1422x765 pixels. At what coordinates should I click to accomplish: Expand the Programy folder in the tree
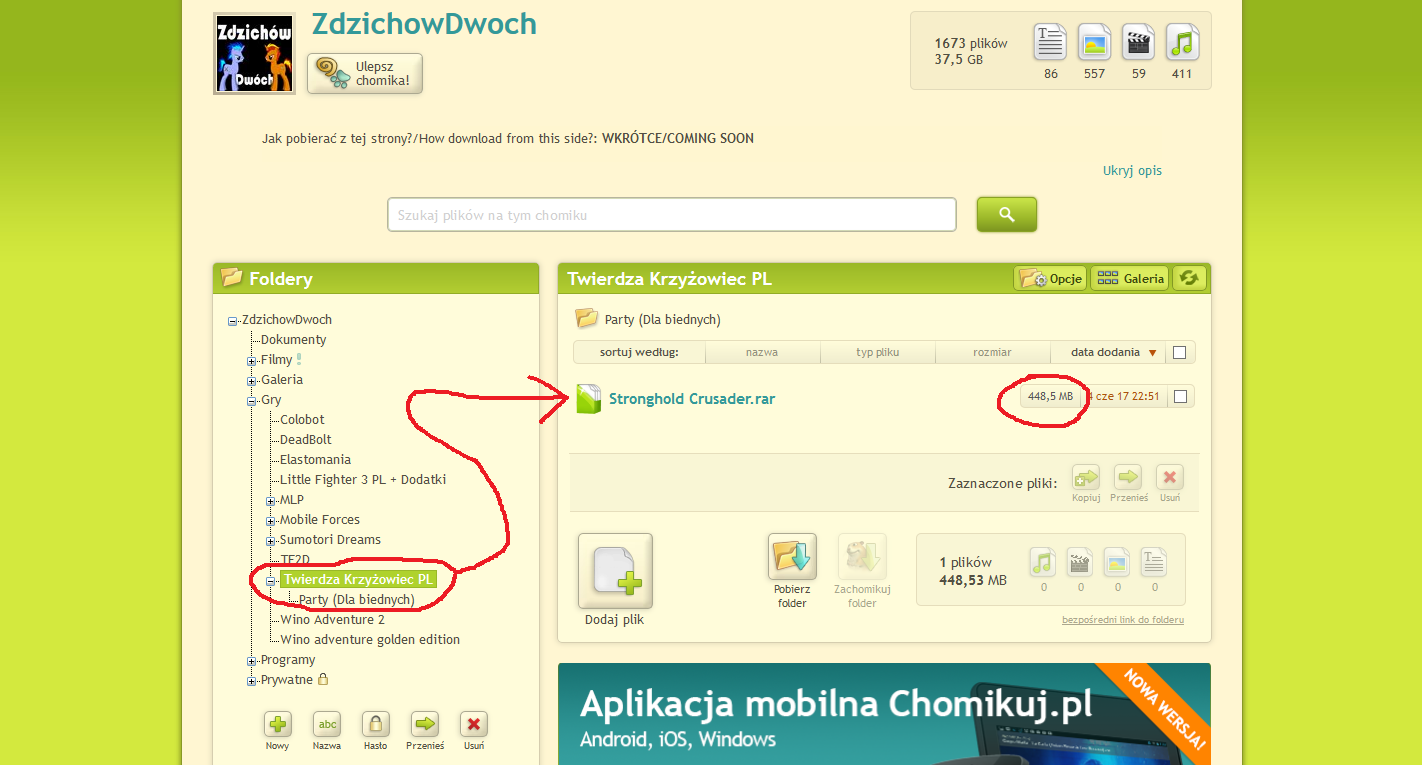click(251, 659)
